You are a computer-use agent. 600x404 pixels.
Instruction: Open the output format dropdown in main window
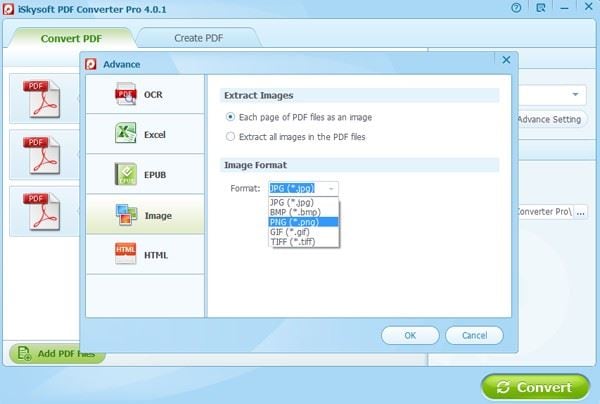[575, 94]
